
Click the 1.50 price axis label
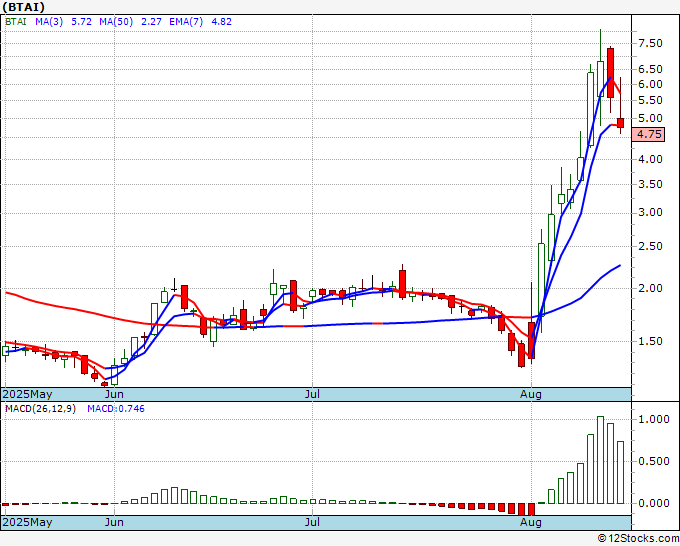coord(650,341)
